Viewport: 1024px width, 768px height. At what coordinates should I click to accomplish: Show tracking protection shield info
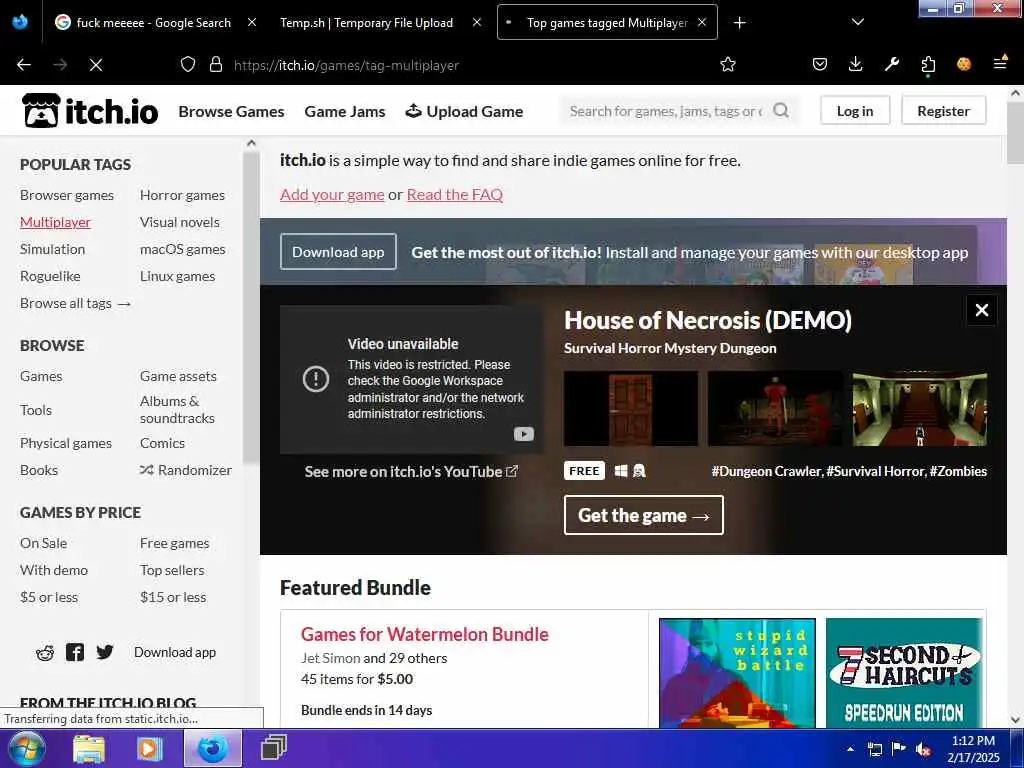pyautogui.click(x=188, y=65)
